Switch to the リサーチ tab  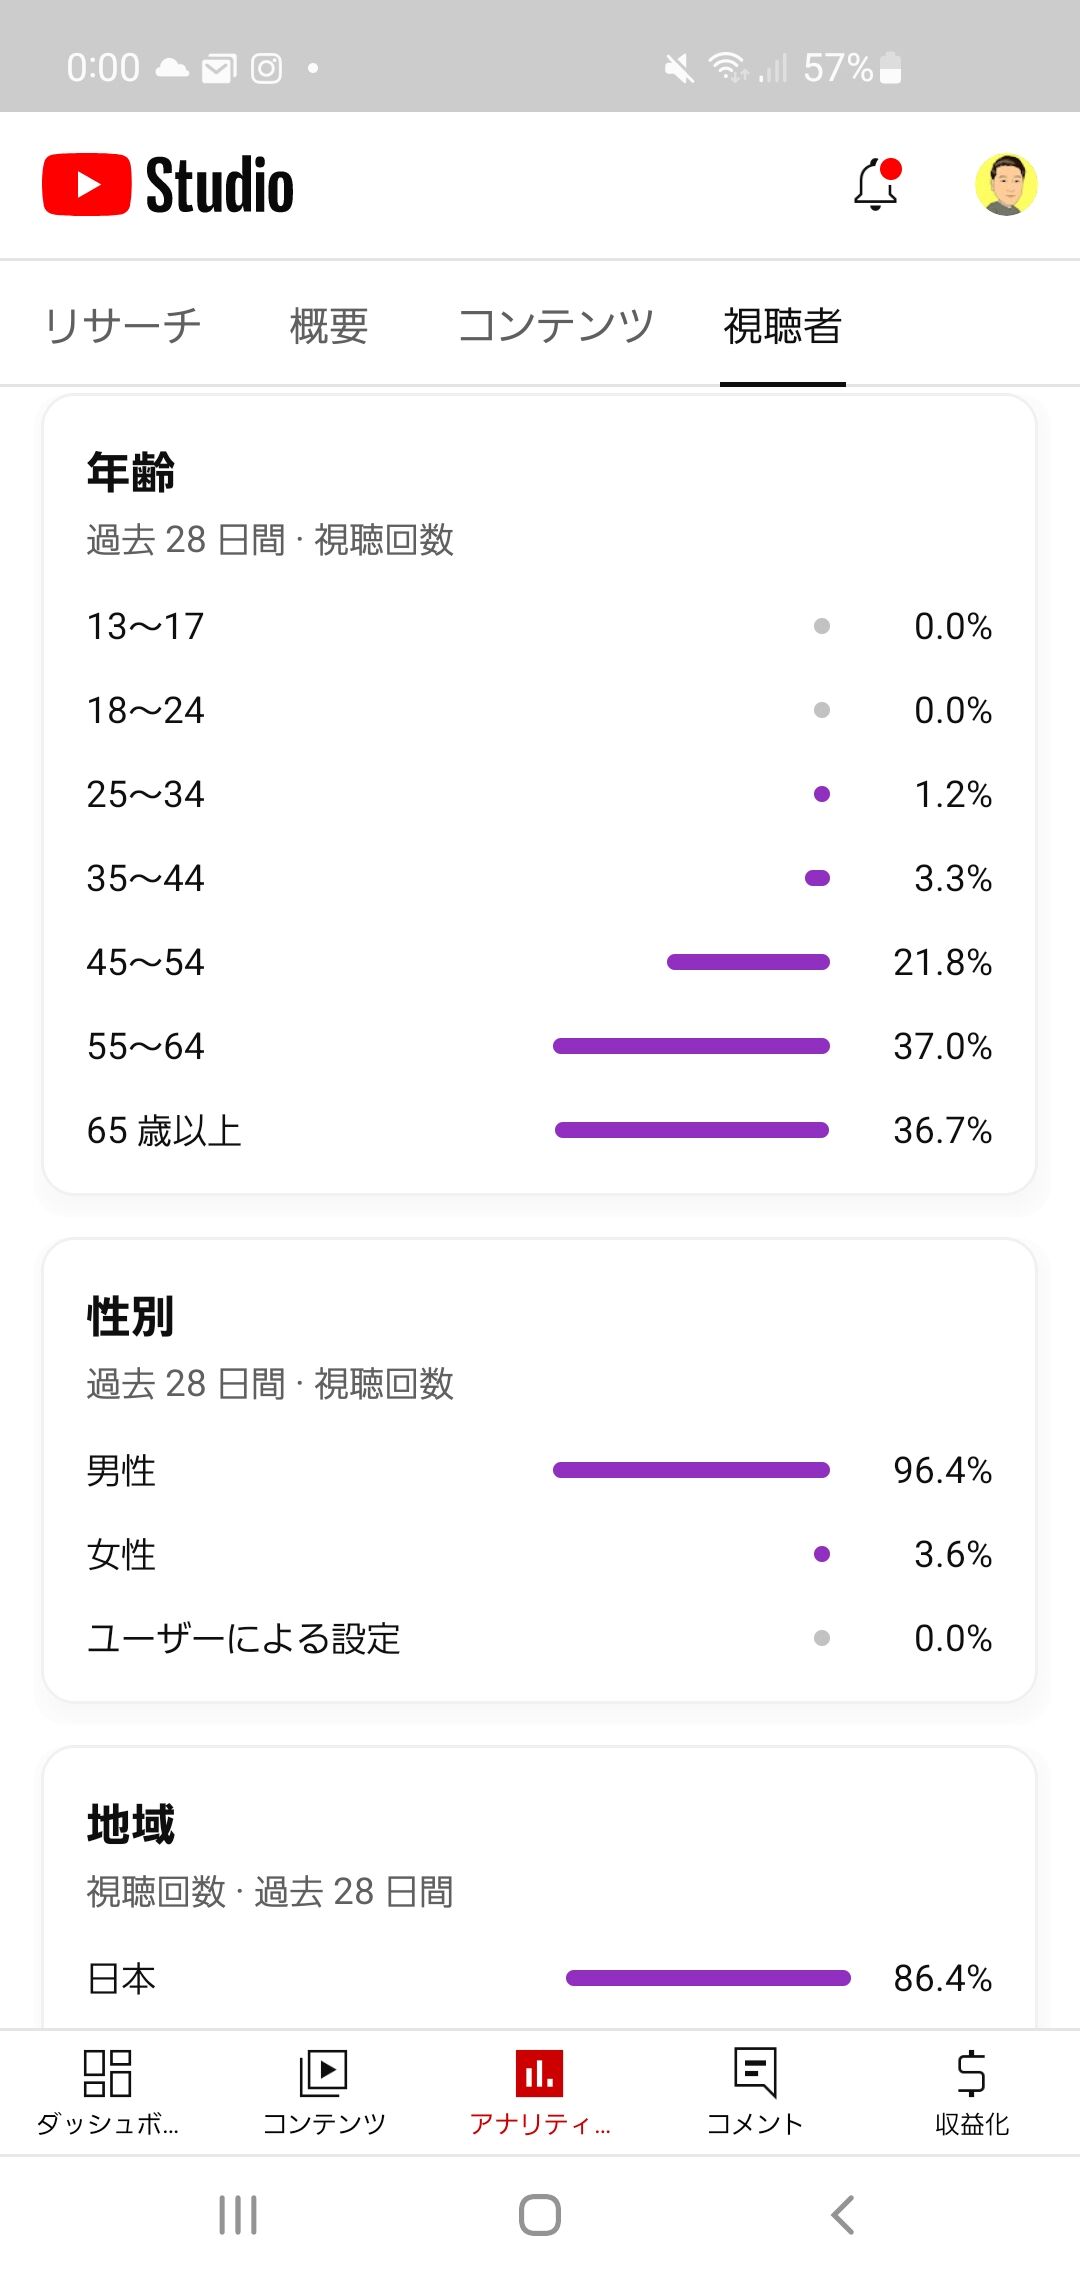click(x=124, y=326)
